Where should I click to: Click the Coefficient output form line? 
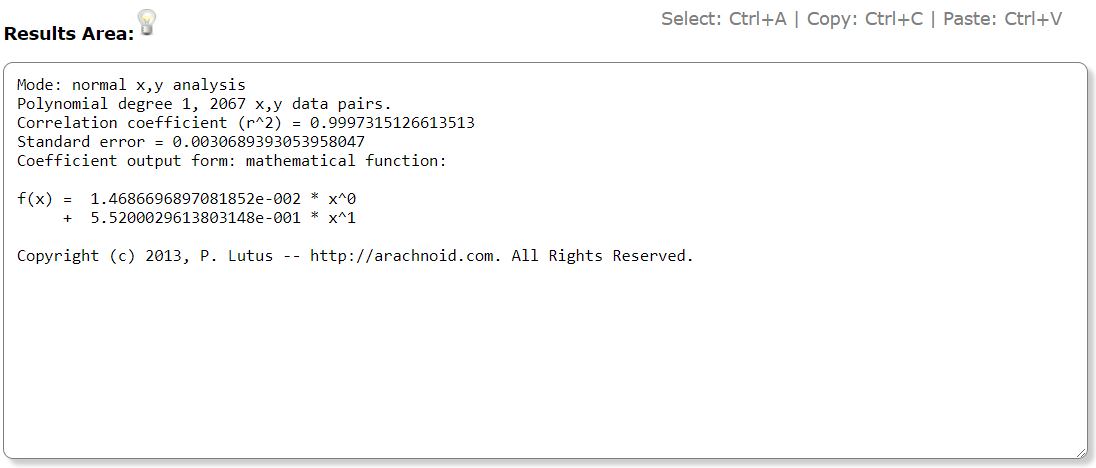click(x=231, y=161)
